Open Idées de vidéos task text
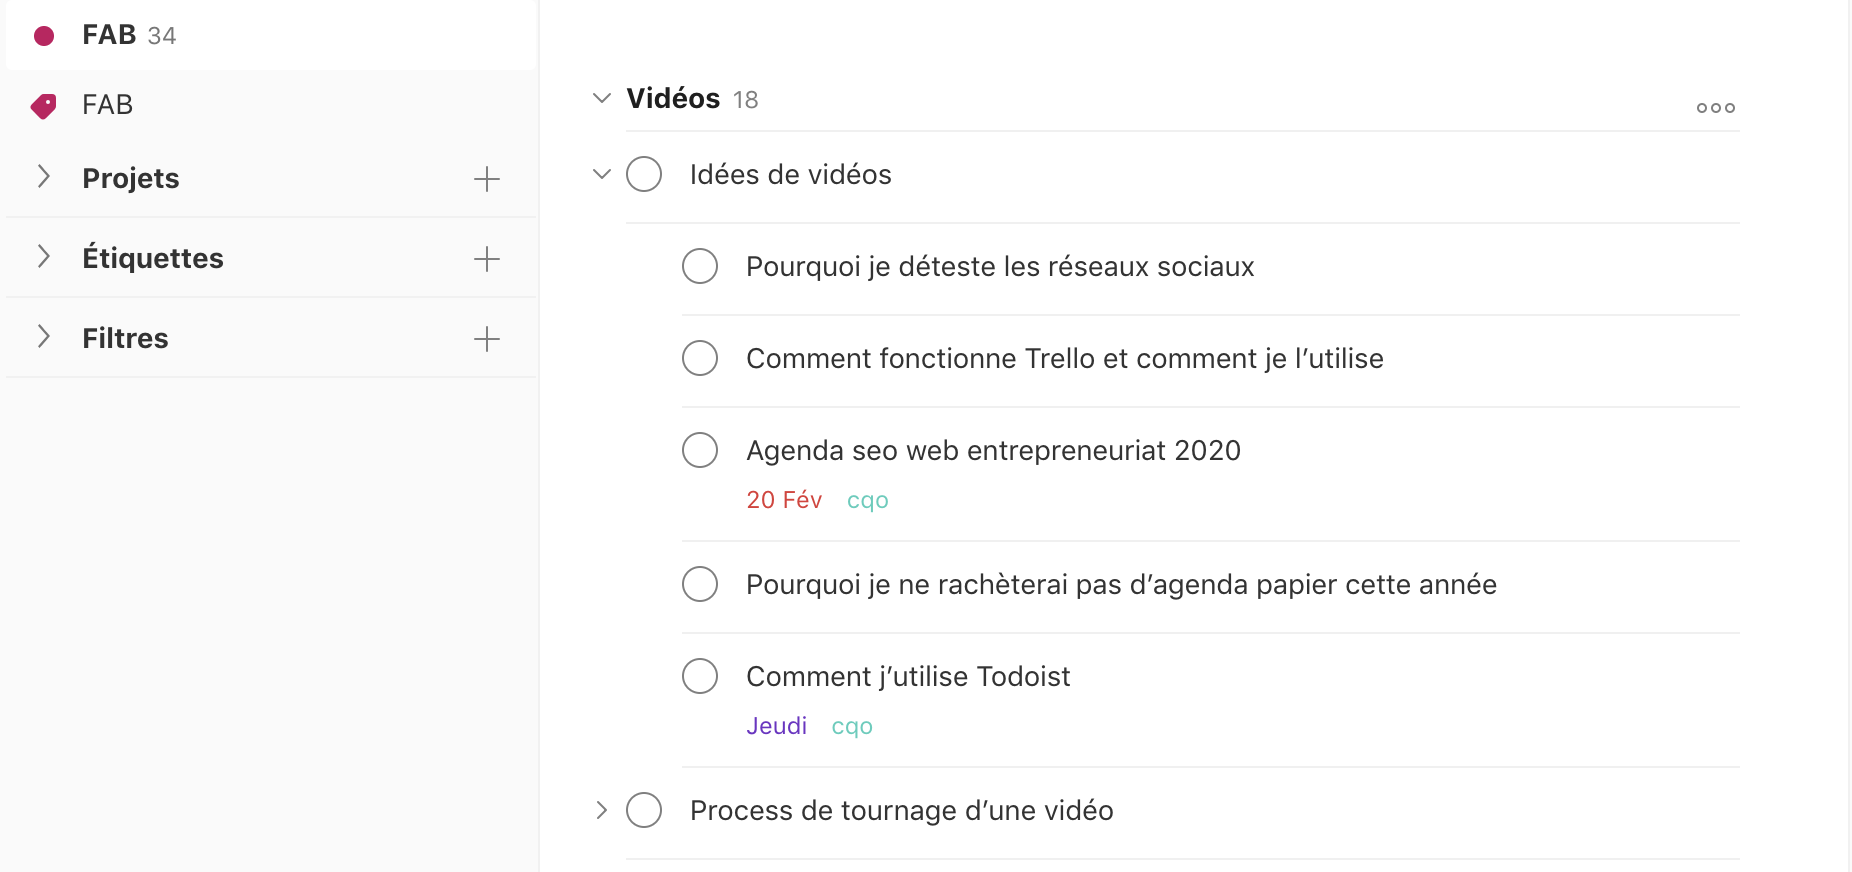 (x=790, y=175)
